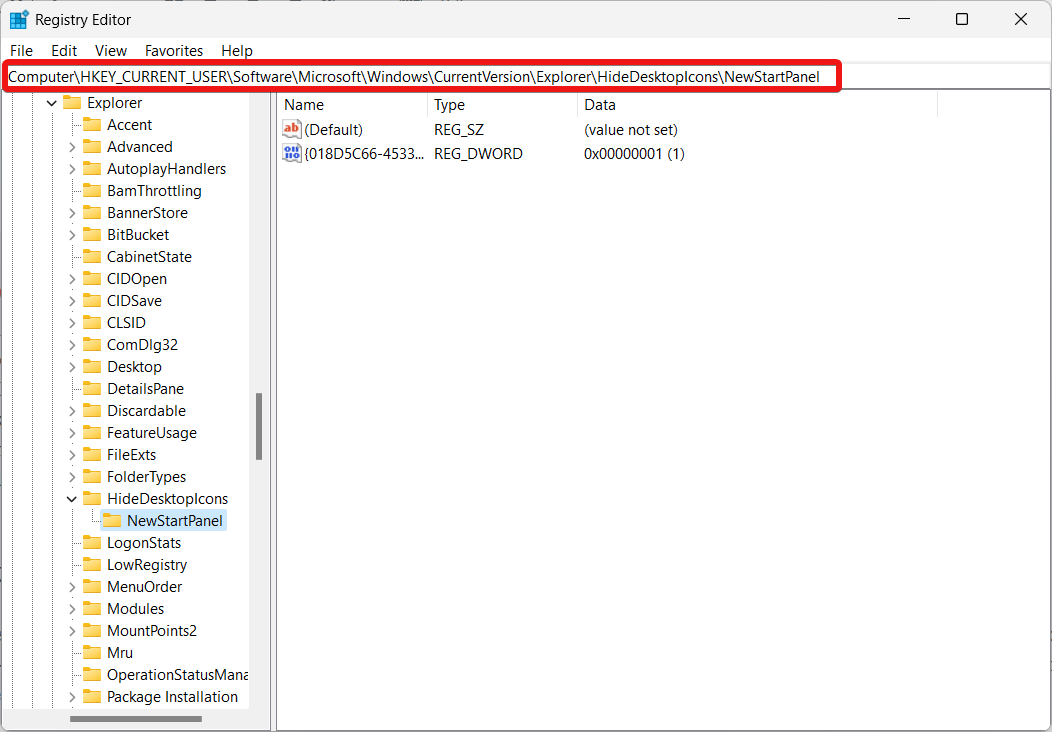Click the REG_DWORD type cell
Image resolution: width=1052 pixels, height=732 pixels.
[x=478, y=154]
